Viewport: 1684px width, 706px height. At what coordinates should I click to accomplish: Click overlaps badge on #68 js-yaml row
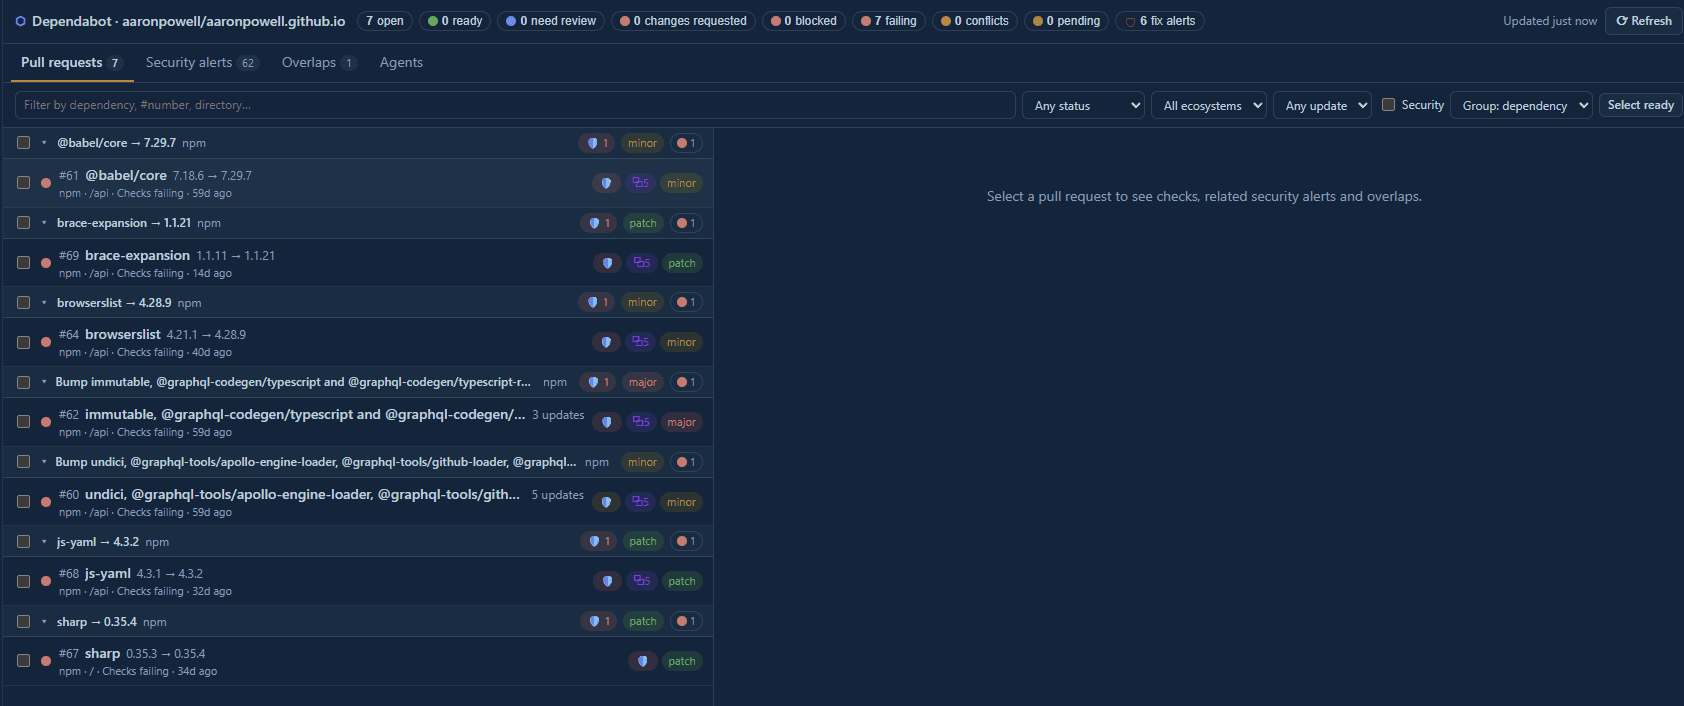642,581
